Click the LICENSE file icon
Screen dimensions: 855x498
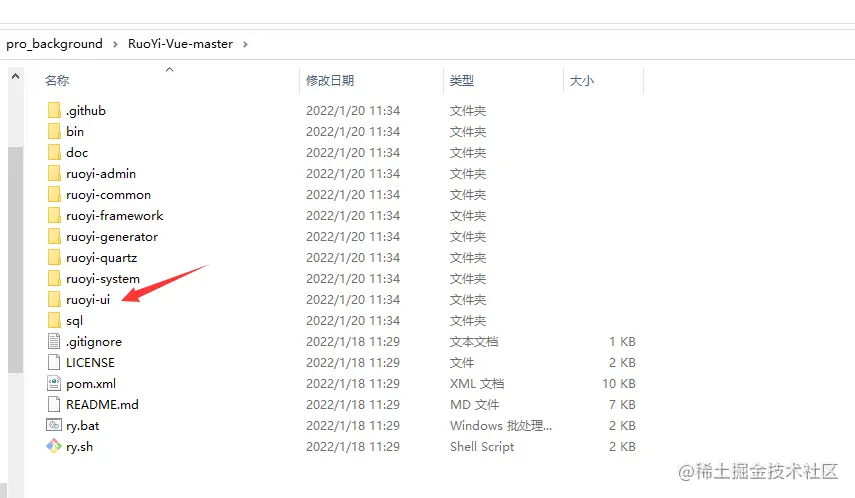[54, 362]
